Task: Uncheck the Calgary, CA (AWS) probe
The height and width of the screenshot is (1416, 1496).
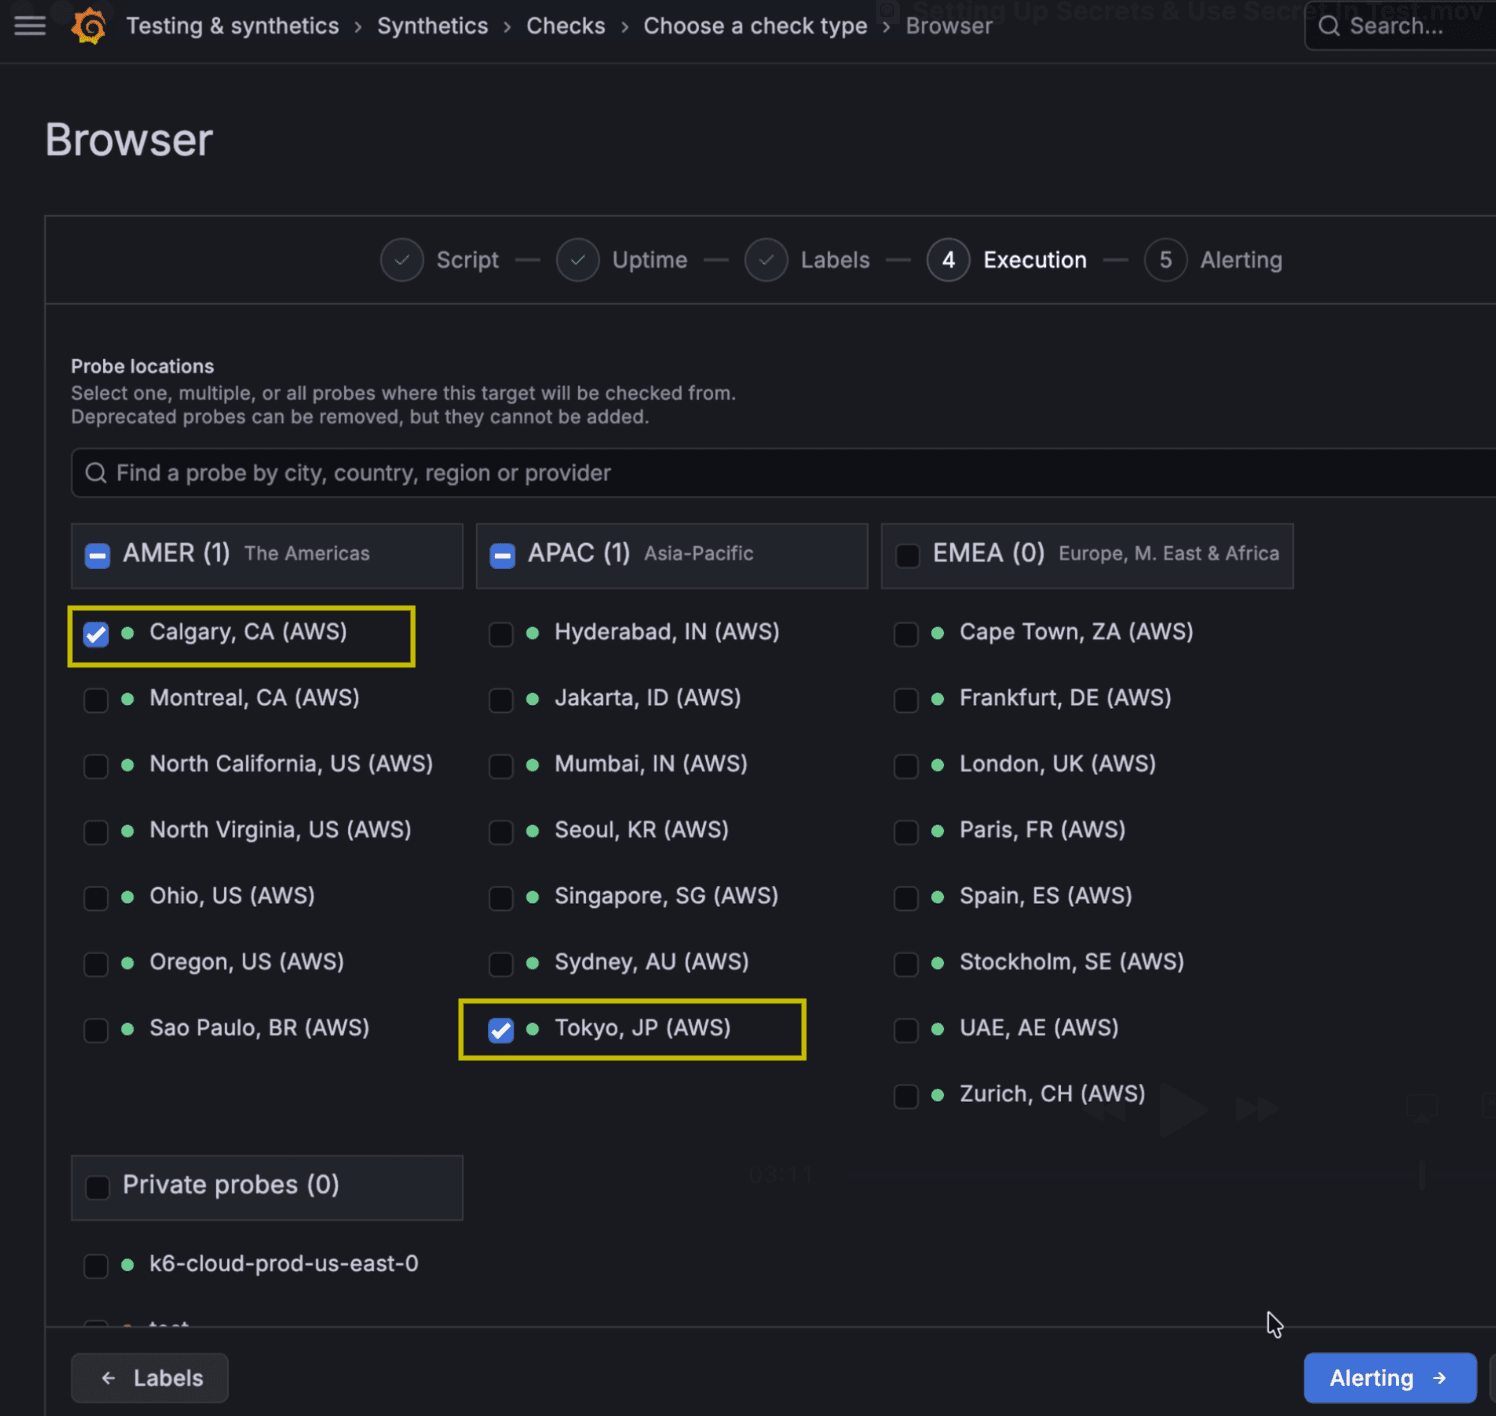Action: [95, 633]
